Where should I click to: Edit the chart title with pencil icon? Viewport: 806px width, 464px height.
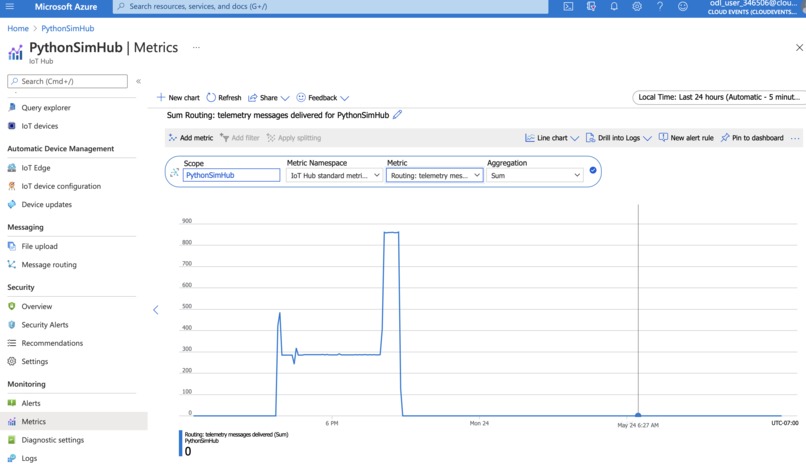397,115
